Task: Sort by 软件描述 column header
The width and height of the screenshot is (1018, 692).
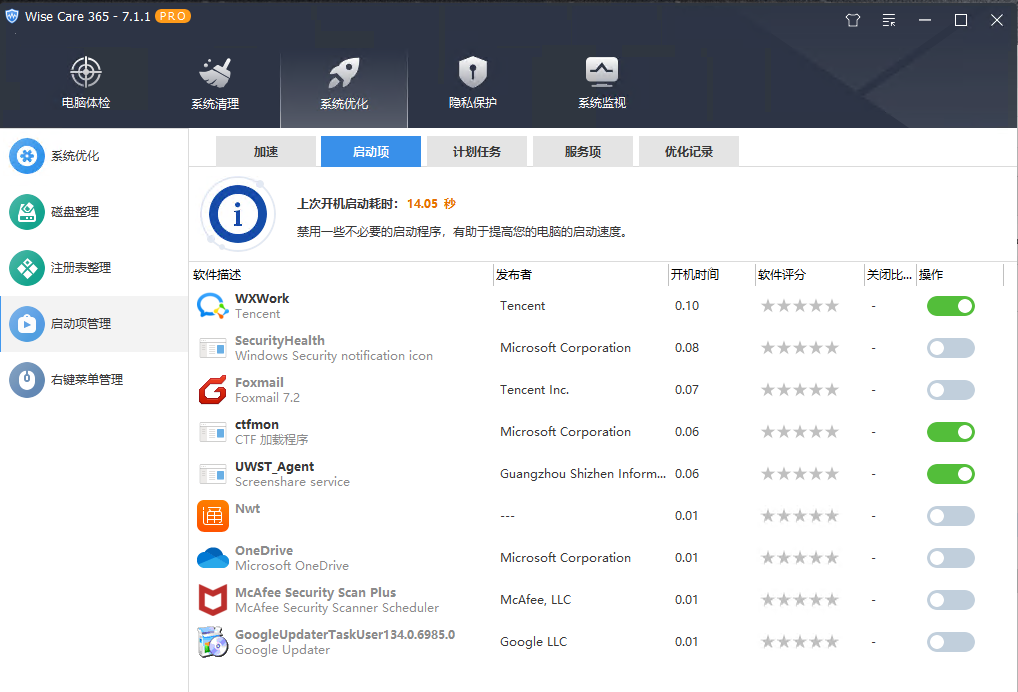Action: [x=341, y=275]
